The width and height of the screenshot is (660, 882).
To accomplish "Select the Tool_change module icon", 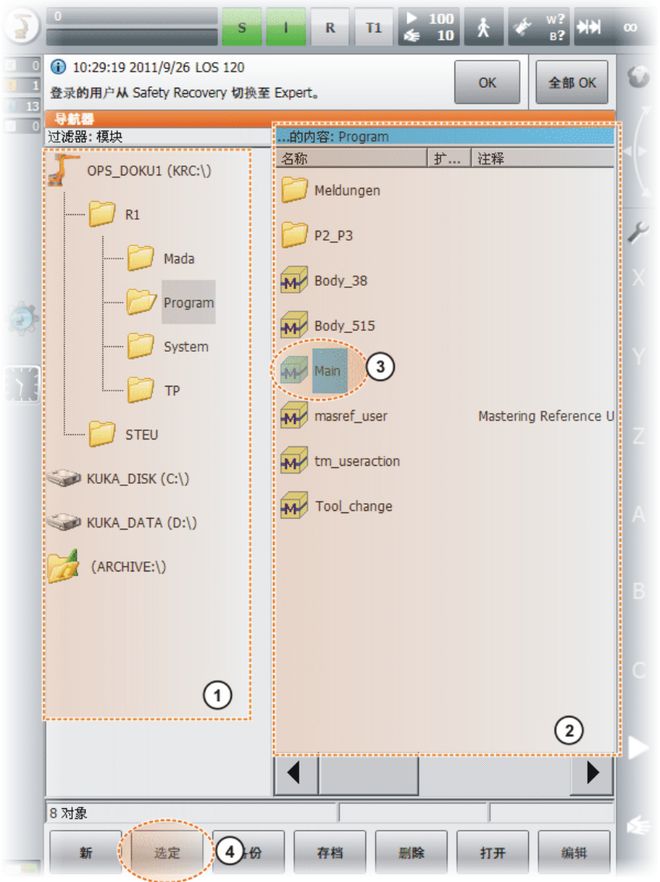I will coord(294,506).
